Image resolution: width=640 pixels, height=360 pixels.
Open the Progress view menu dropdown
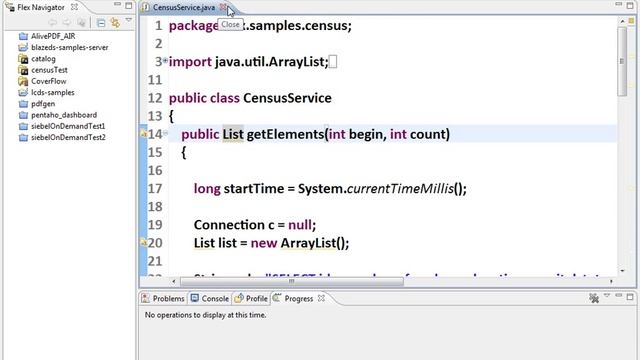(x=607, y=296)
